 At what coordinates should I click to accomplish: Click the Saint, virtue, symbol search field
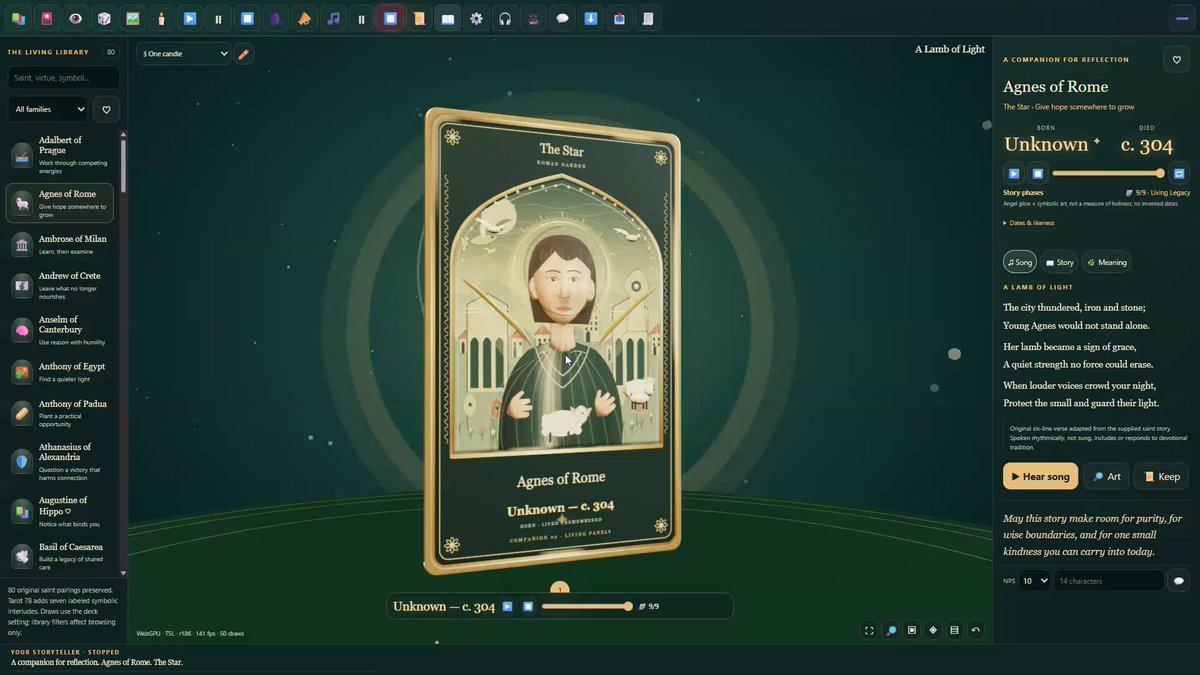pyautogui.click(x=63, y=77)
